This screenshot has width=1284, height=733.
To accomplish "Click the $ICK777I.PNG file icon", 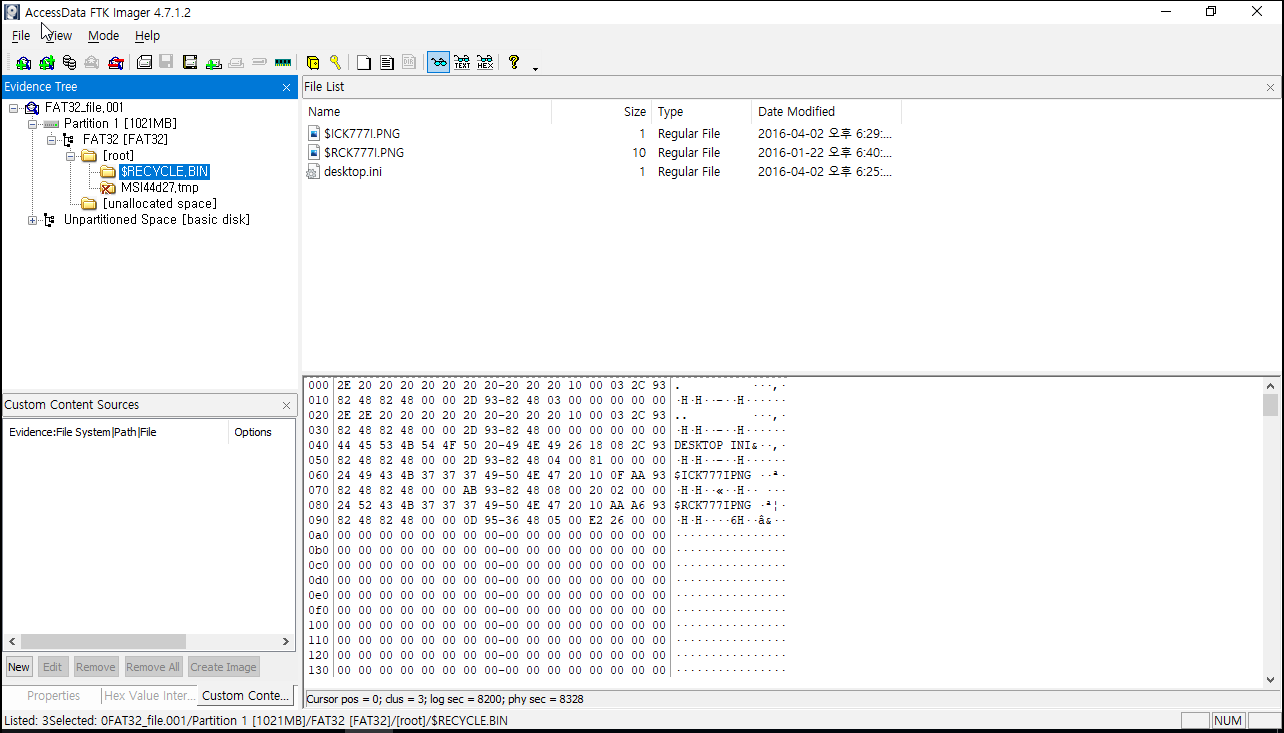I will point(314,133).
